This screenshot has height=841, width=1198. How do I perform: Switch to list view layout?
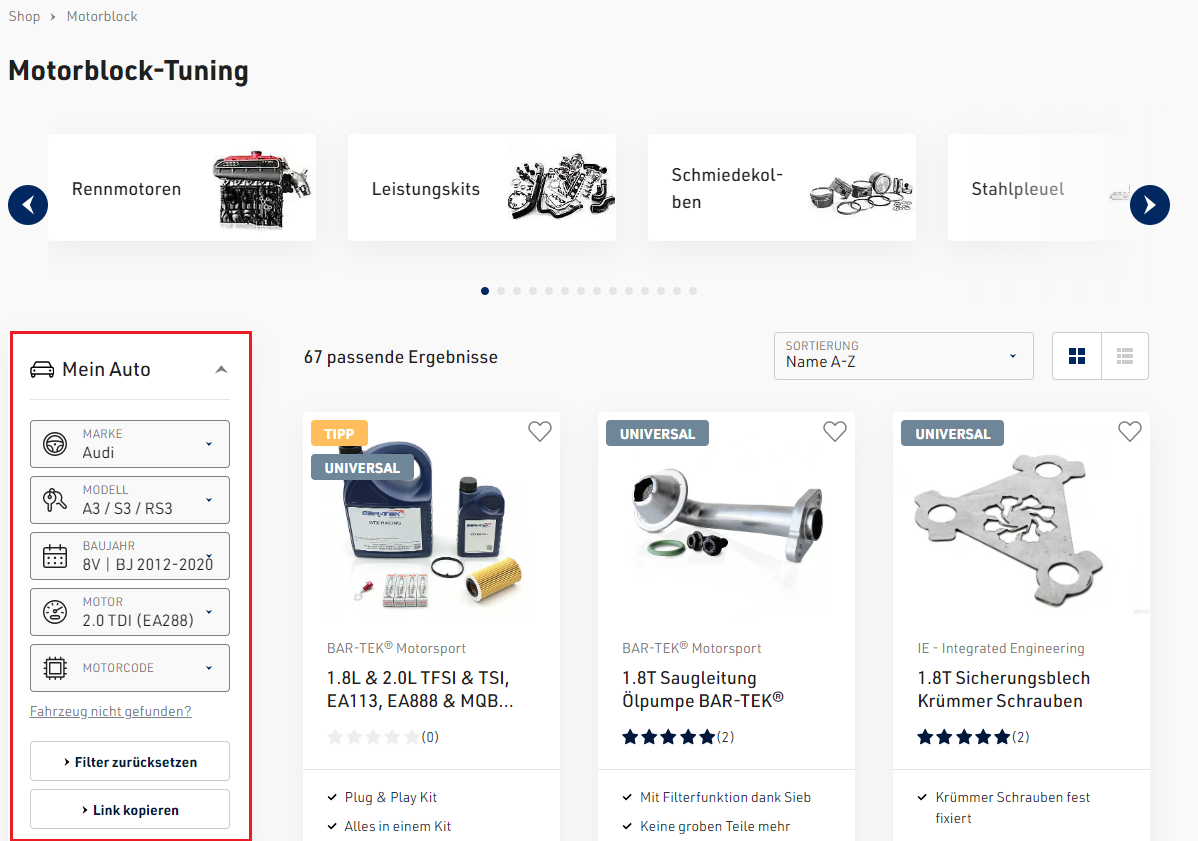click(1125, 356)
